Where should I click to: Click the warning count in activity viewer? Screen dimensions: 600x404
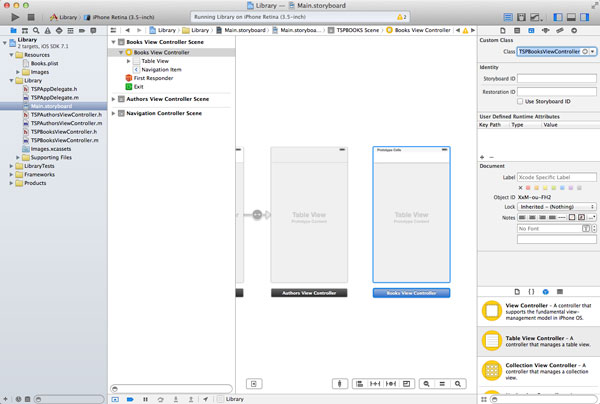[x=402, y=17]
